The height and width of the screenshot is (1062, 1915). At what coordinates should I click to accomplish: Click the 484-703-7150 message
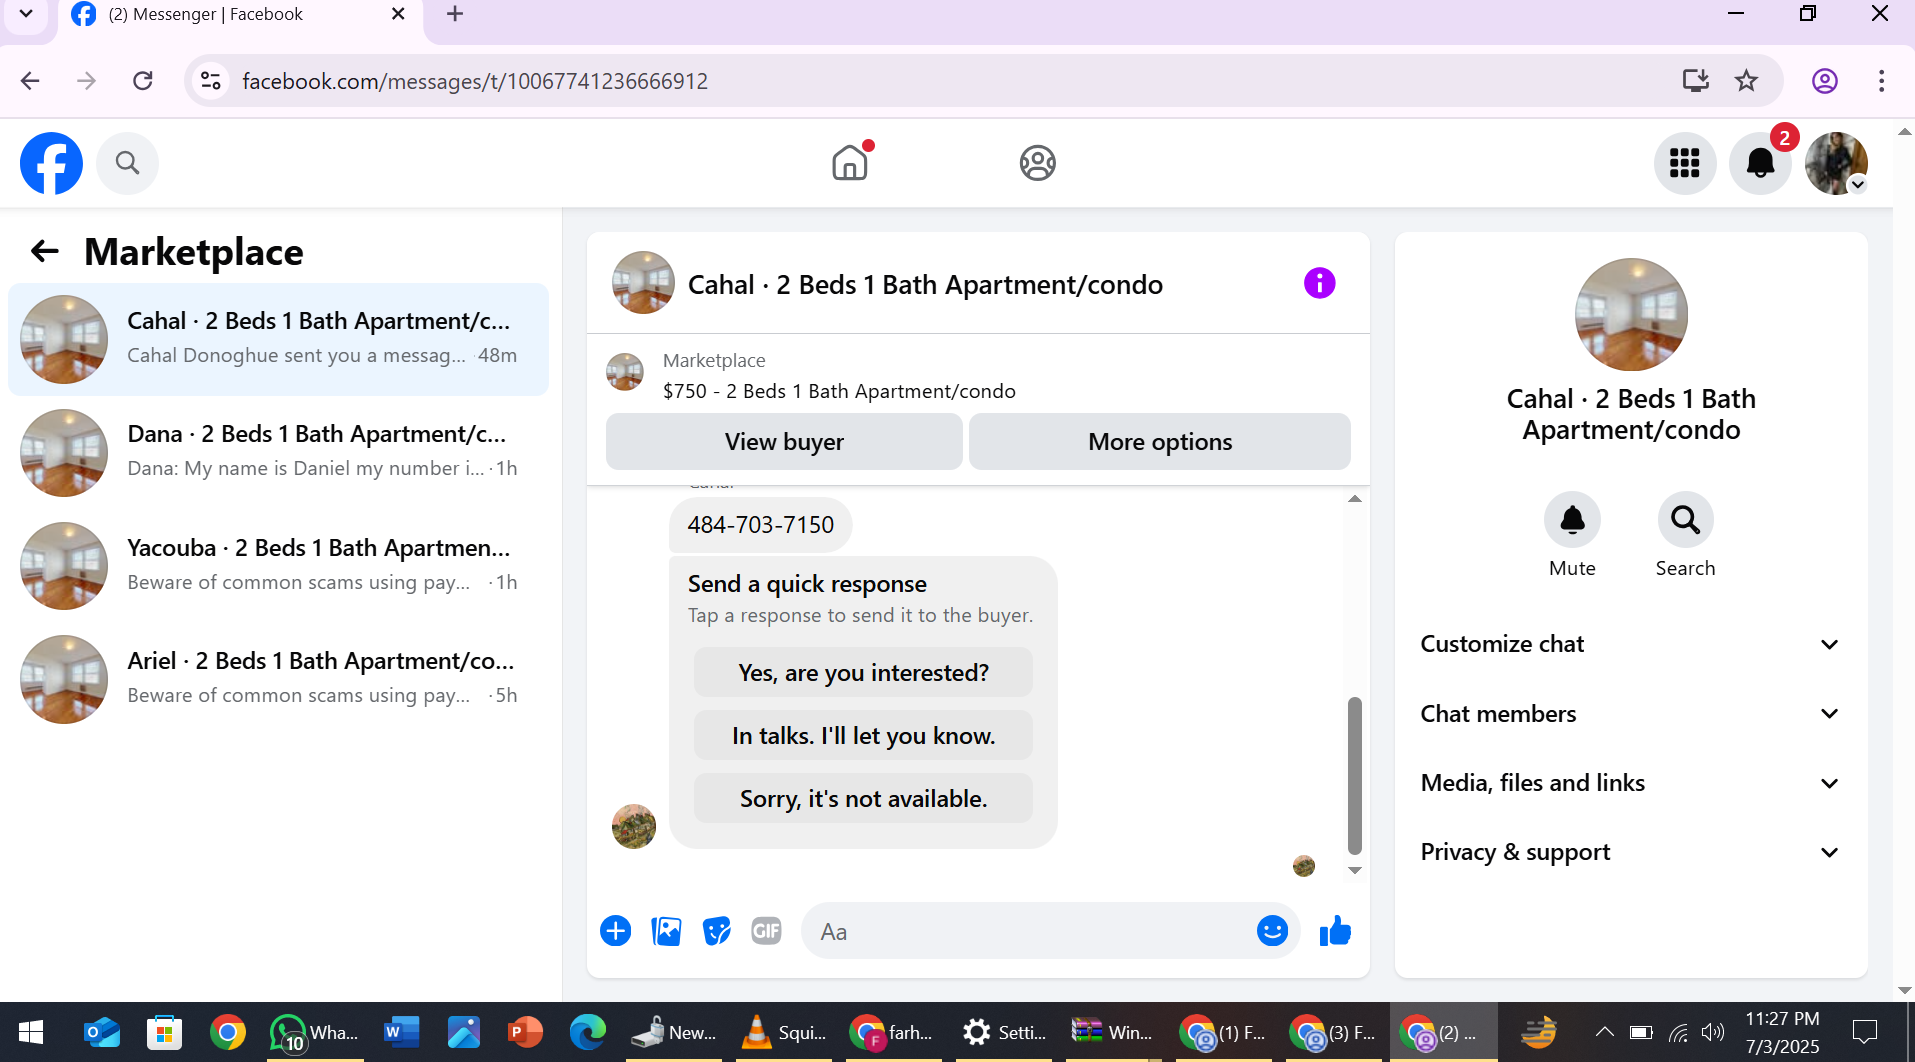(760, 525)
